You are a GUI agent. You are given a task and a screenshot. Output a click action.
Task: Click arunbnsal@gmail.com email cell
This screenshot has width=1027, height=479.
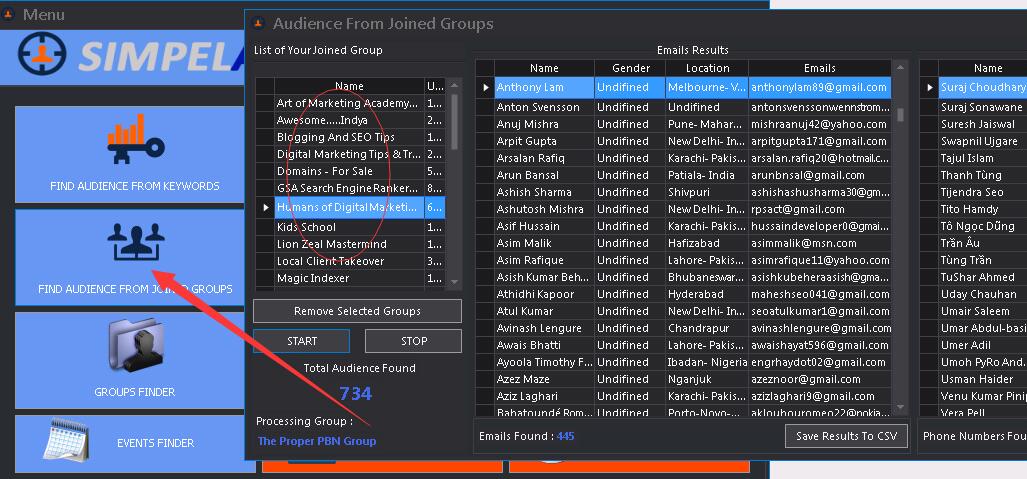pyautogui.click(x=819, y=175)
